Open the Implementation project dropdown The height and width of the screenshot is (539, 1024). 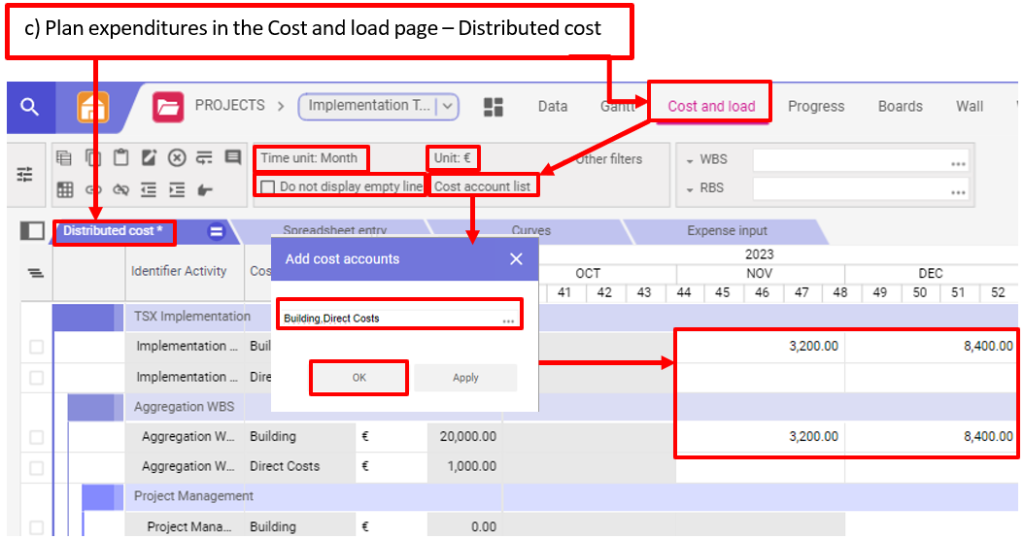[x=378, y=106]
